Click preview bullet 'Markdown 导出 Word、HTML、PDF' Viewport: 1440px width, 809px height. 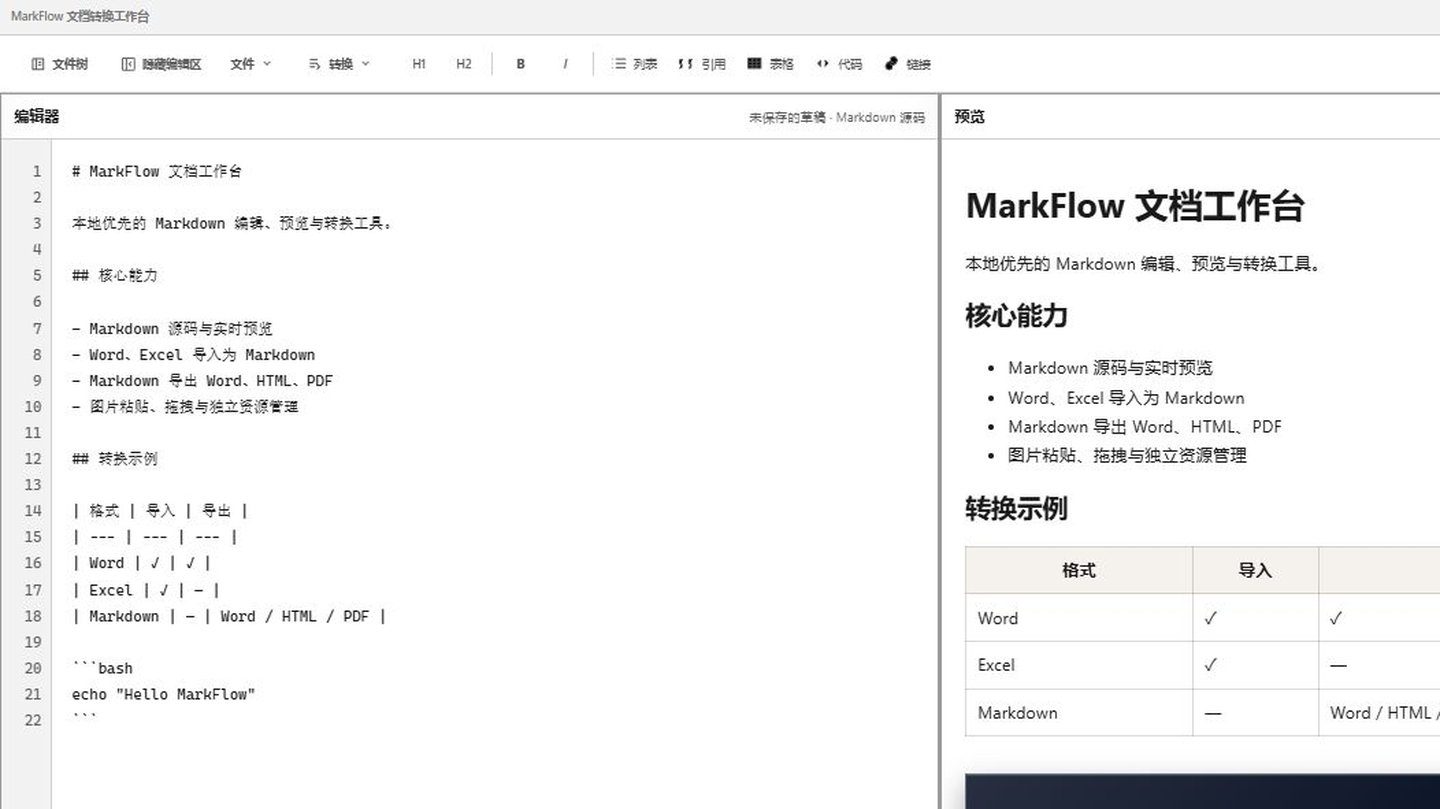[1145, 427]
